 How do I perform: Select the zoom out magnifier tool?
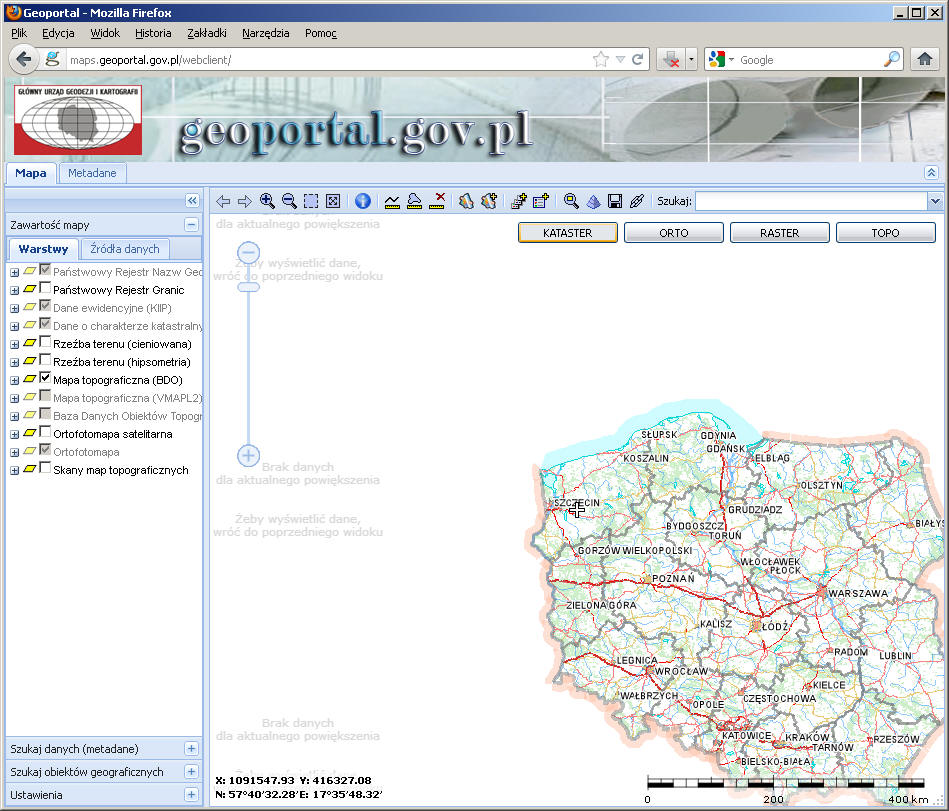tap(289, 201)
